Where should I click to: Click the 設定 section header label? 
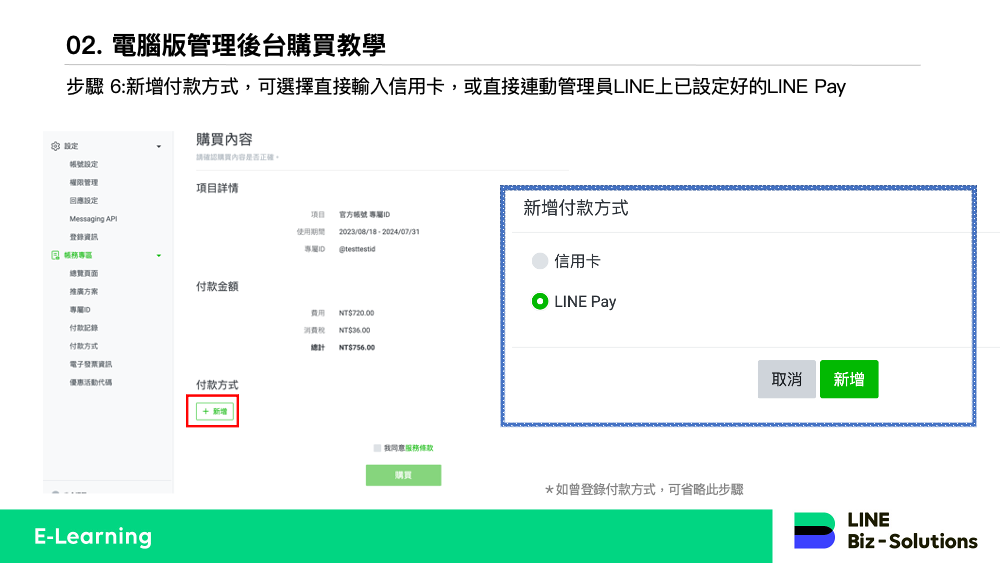coord(71,146)
